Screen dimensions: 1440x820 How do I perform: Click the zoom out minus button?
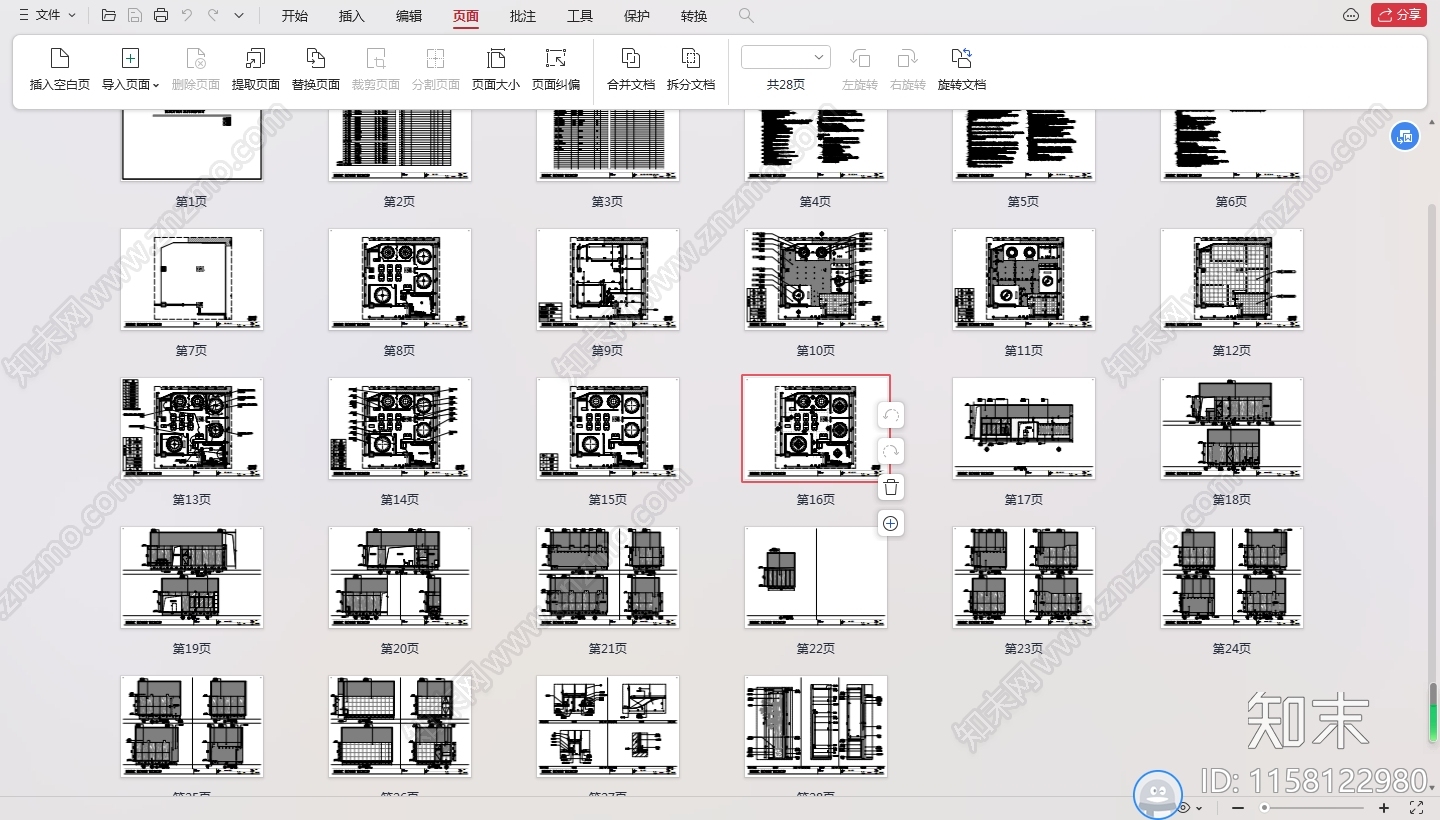1238,807
